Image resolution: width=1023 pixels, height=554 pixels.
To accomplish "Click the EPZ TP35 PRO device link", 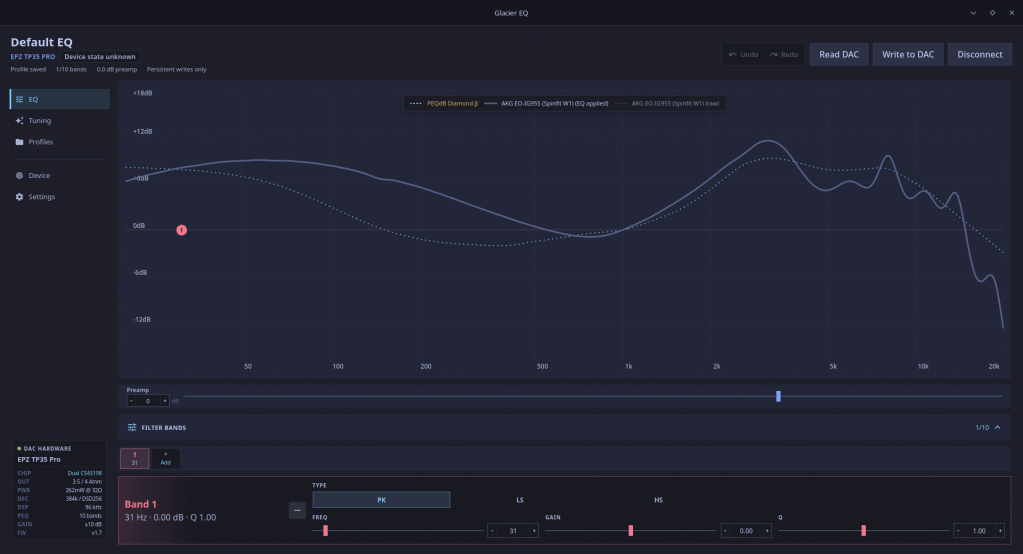I will (x=33, y=57).
